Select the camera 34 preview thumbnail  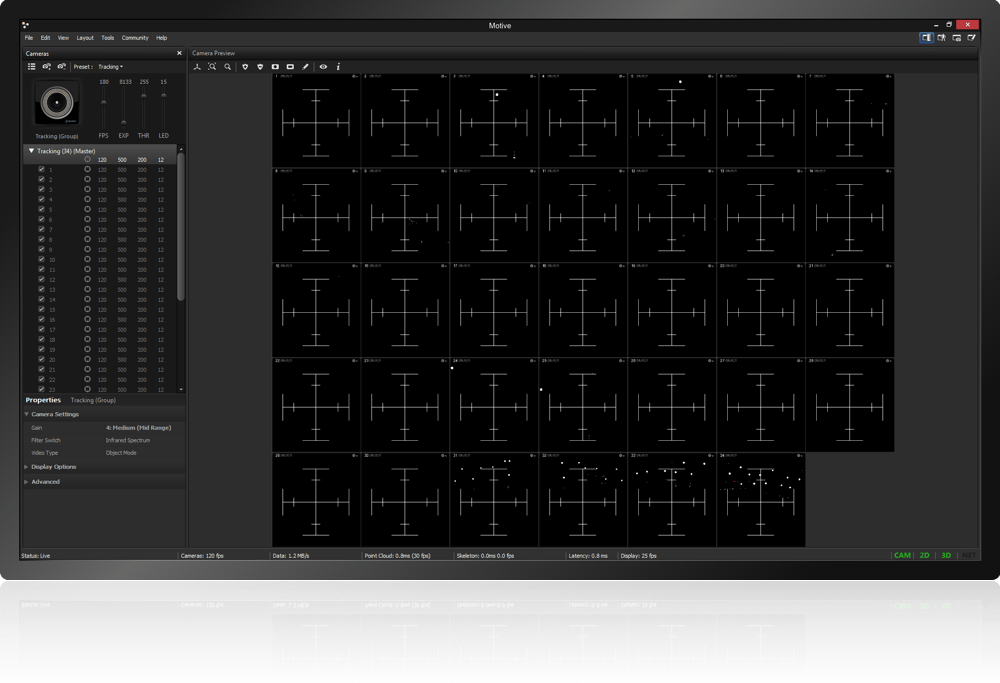pos(760,500)
